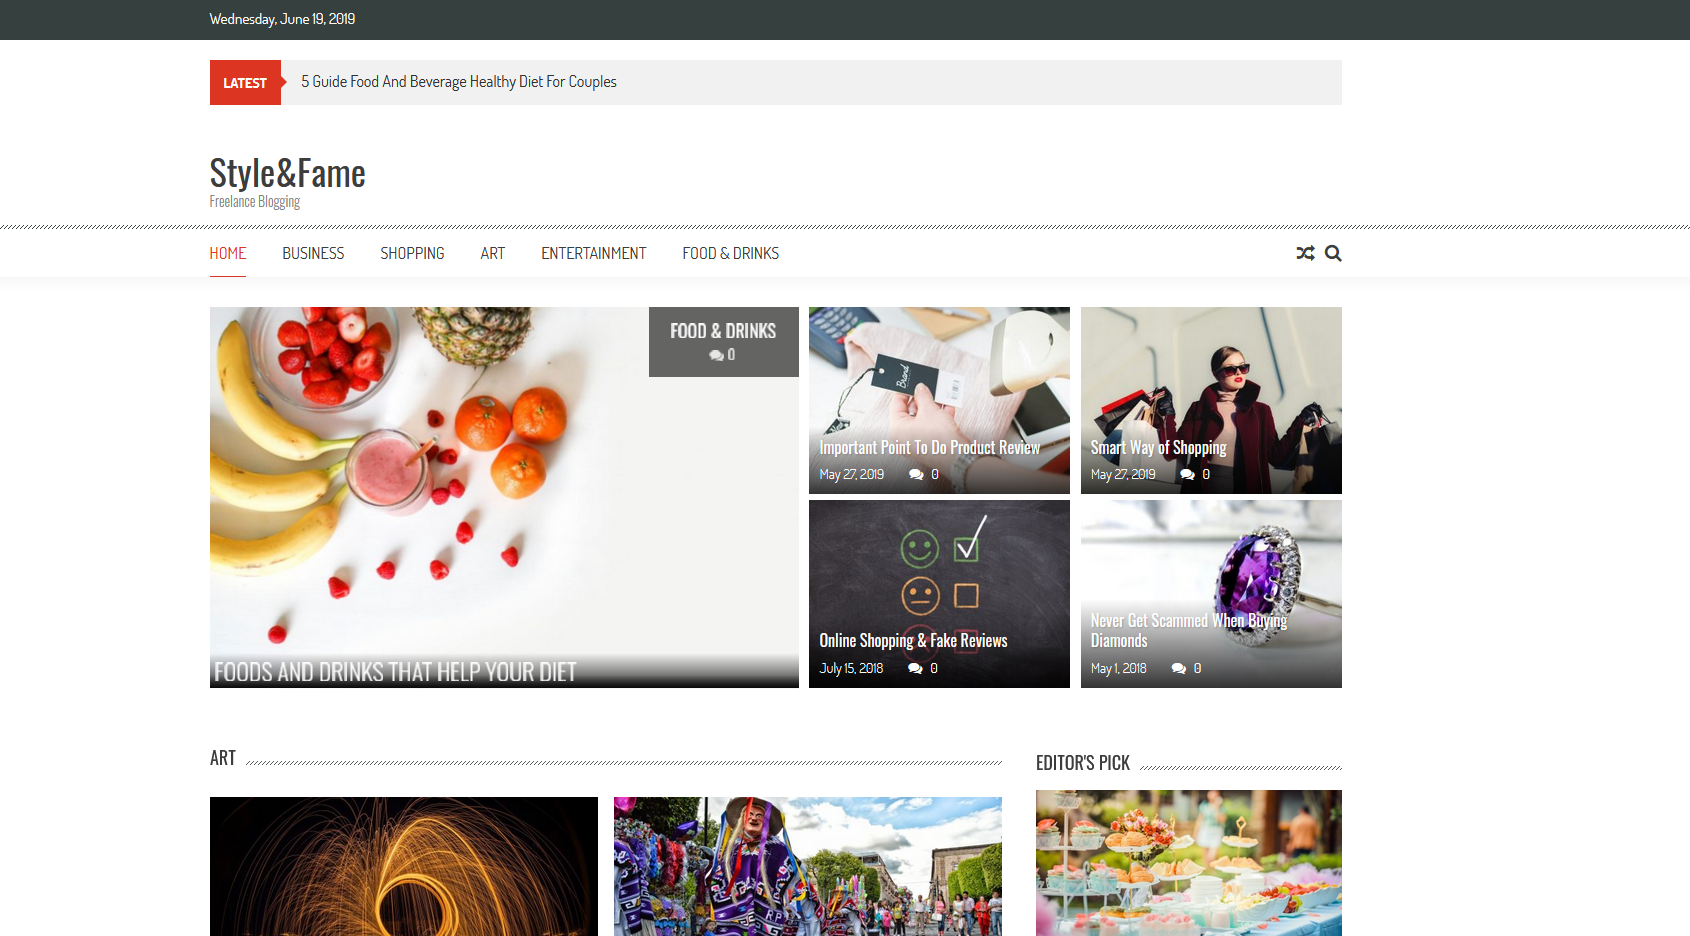Click the red LATEST arrow label
This screenshot has height=936, width=1690.
pos(245,82)
